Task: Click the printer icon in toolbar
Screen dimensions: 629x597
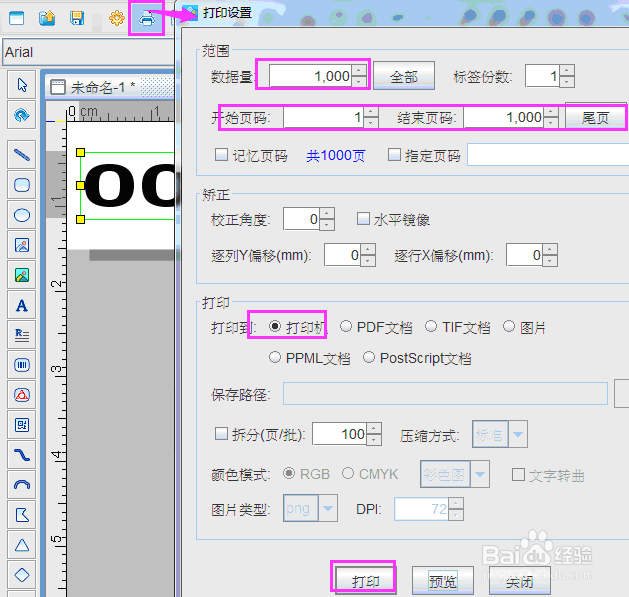Action: click(x=146, y=18)
